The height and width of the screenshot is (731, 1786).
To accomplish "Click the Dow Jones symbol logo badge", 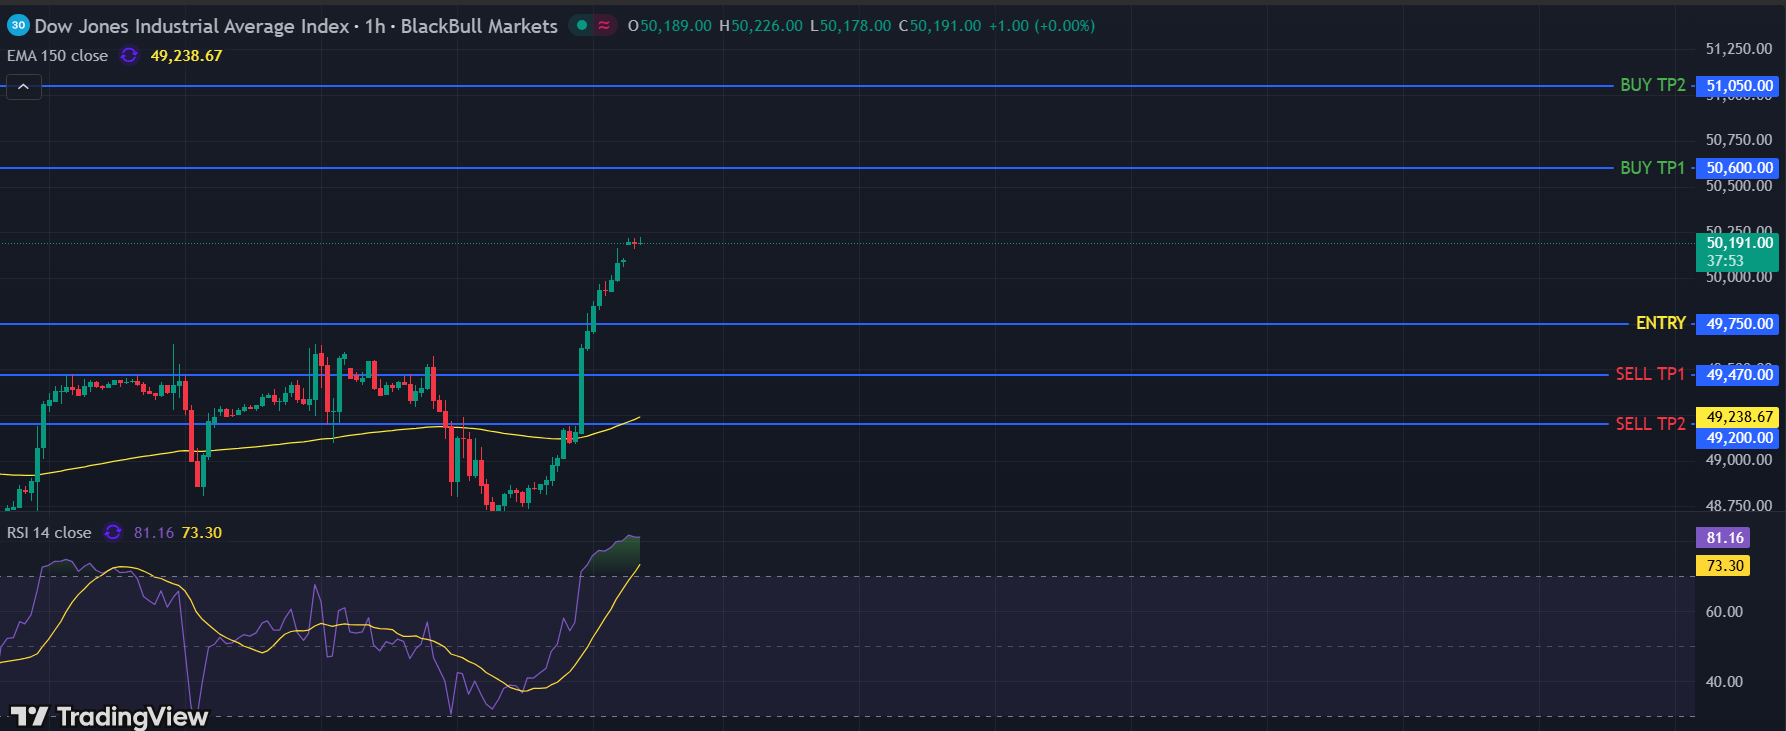I will [18, 26].
